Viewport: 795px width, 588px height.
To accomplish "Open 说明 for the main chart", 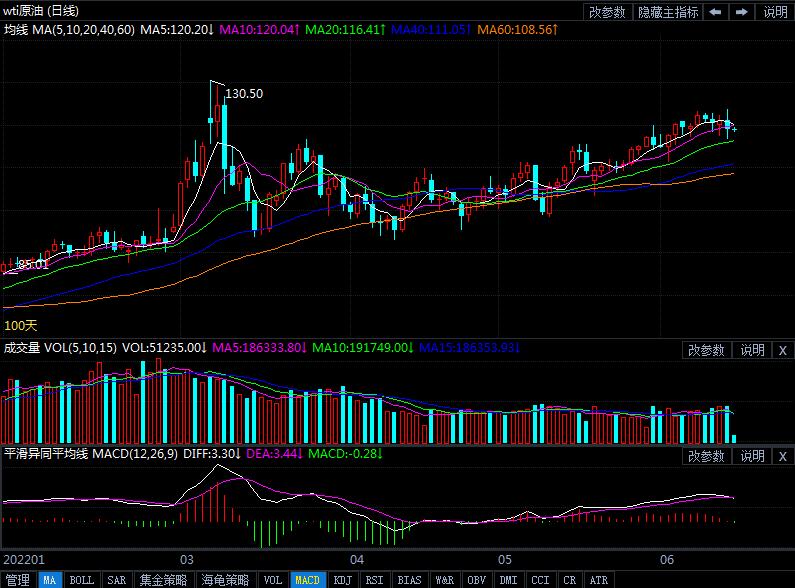I will point(775,12).
